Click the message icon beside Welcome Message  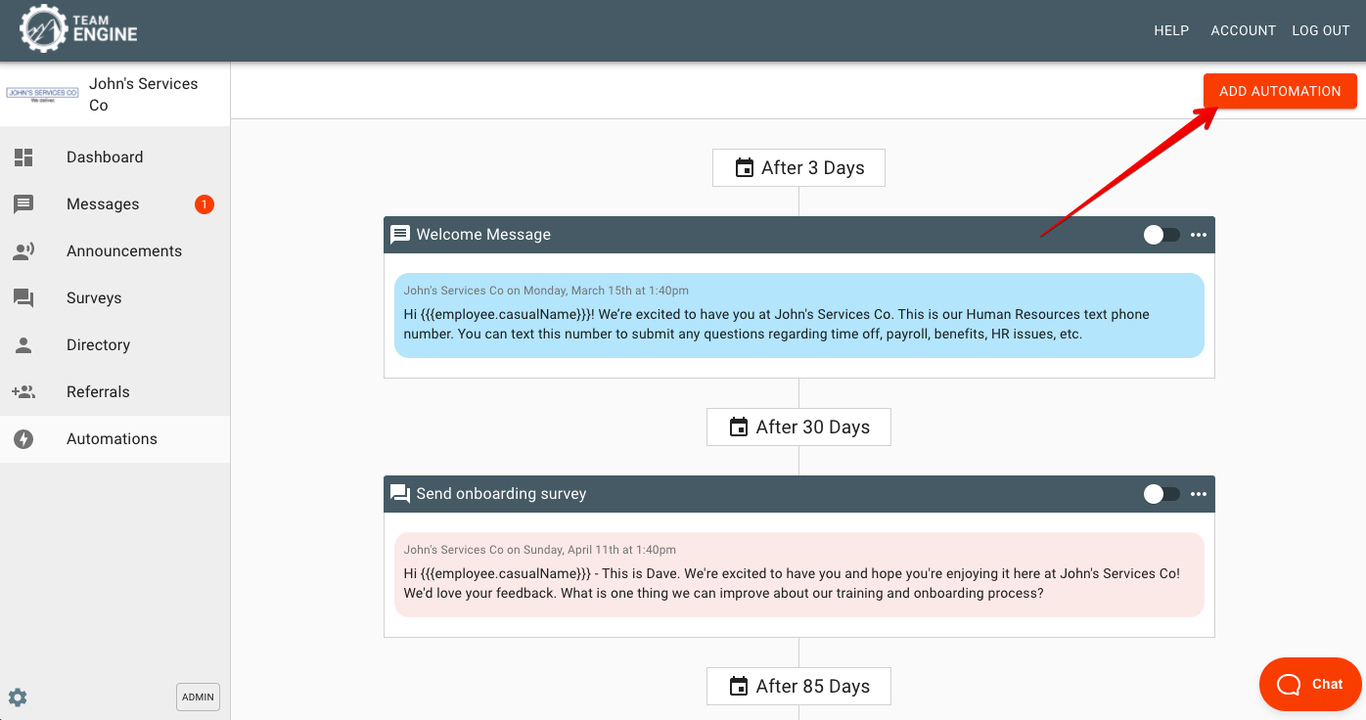point(400,235)
